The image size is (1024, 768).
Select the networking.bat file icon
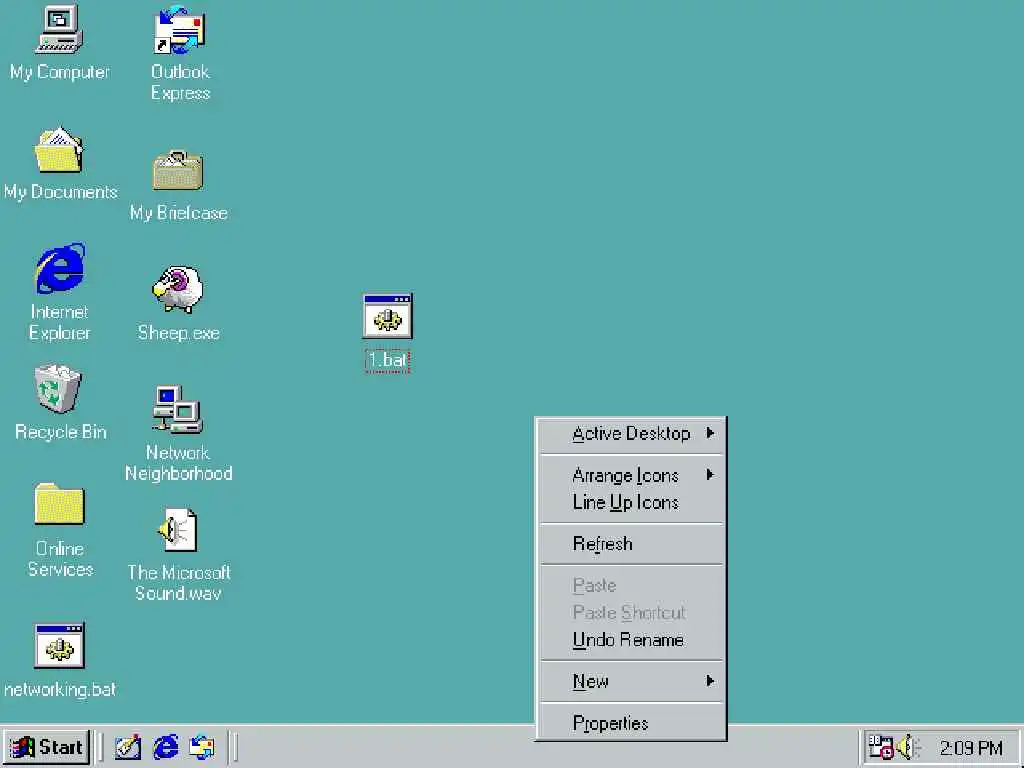tap(59, 645)
